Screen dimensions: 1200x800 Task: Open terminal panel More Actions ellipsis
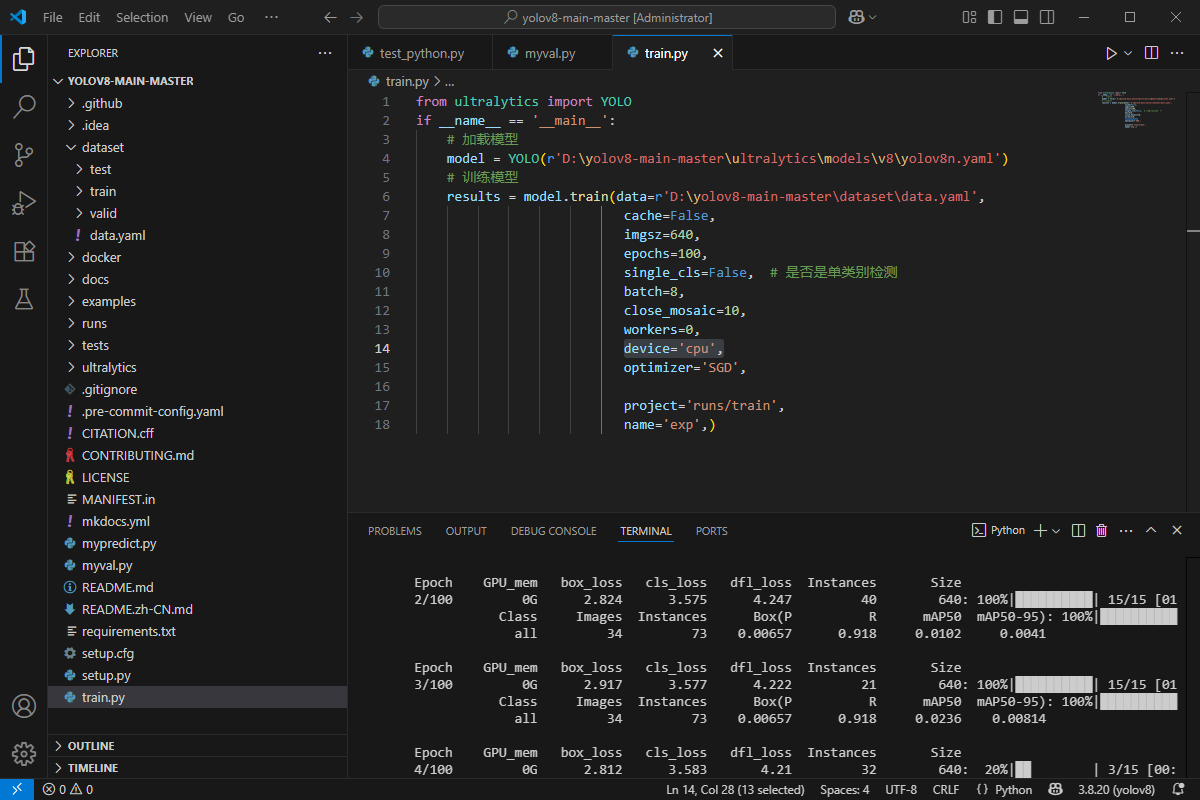click(1125, 531)
